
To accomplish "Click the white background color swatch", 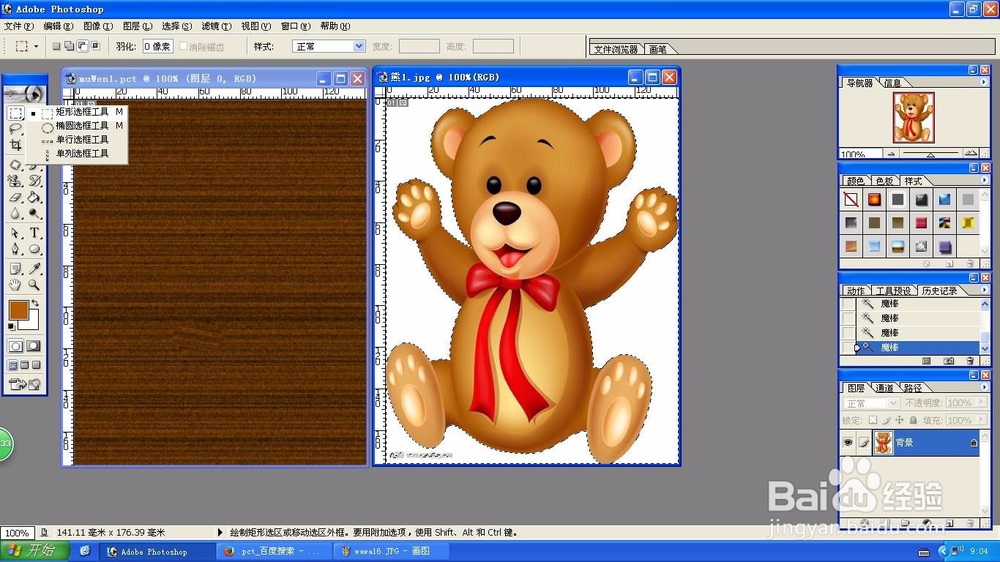I will pos(33,324).
